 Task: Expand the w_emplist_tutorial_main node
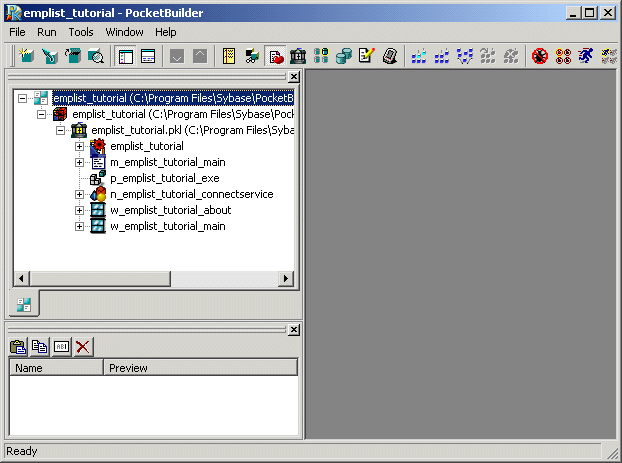[79, 227]
